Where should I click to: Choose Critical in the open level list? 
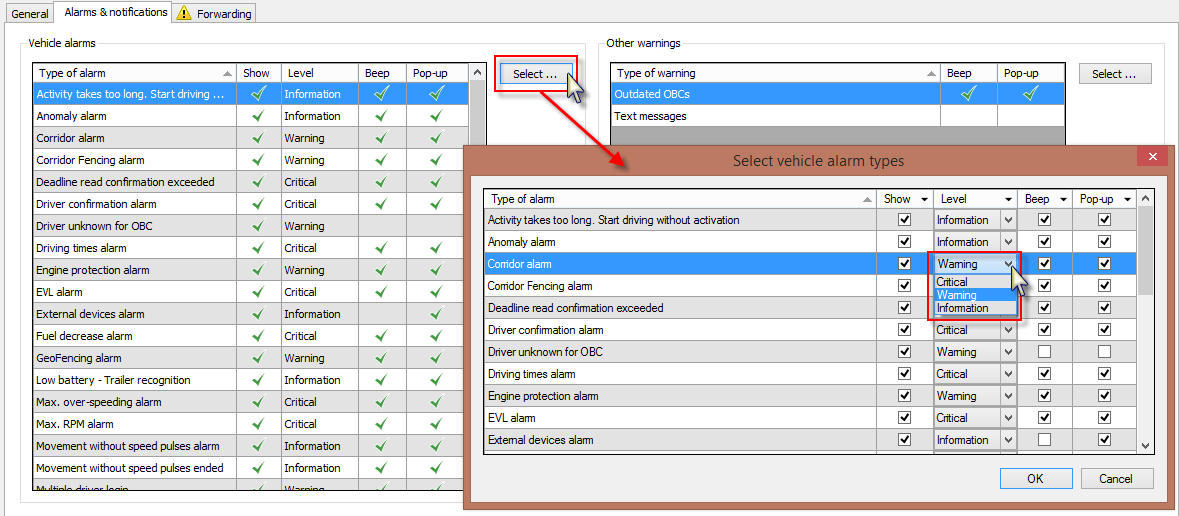point(952,282)
